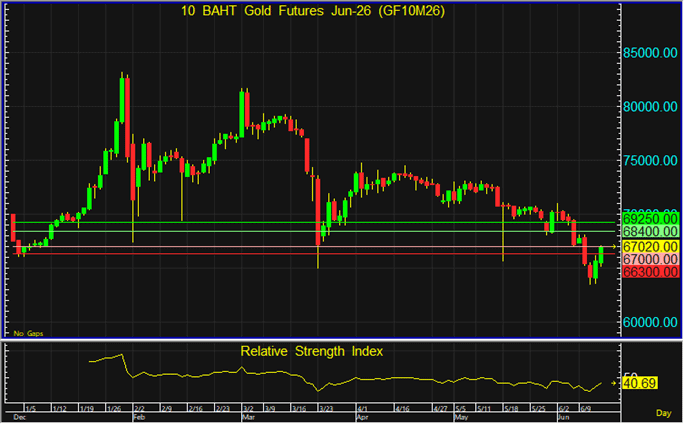Click the RSI value label 40.69
684x424 pixels.
pyautogui.click(x=640, y=383)
